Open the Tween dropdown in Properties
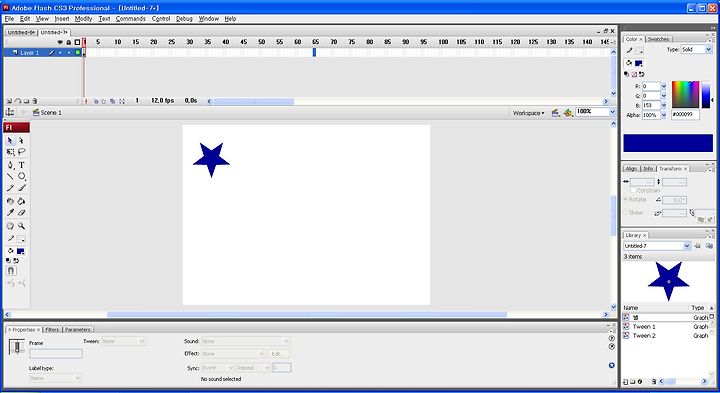This screenshot has width=720, height=393. [123, 341]
